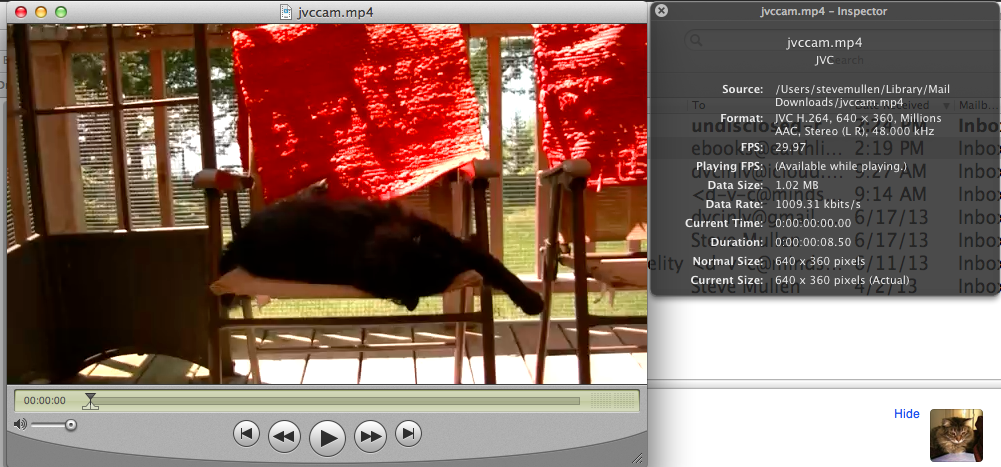Click the window resize grip corner

tap(637, 457)
